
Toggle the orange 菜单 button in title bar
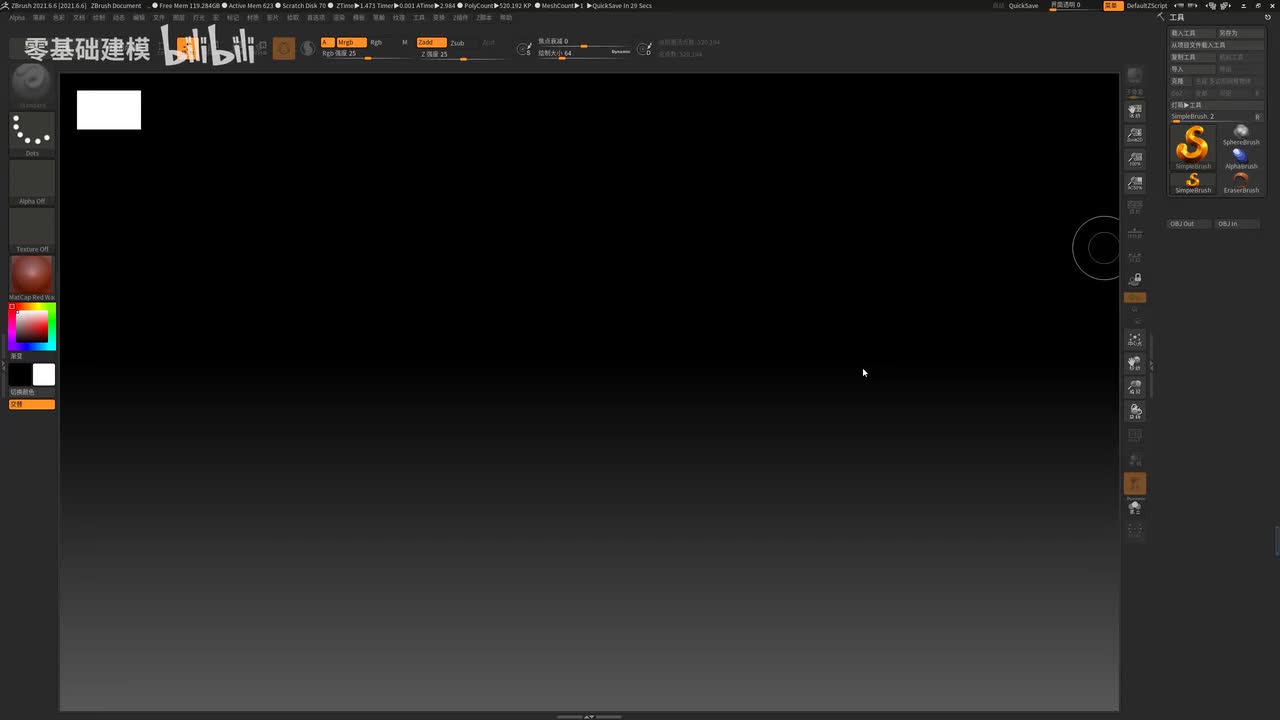(1112, 5)
